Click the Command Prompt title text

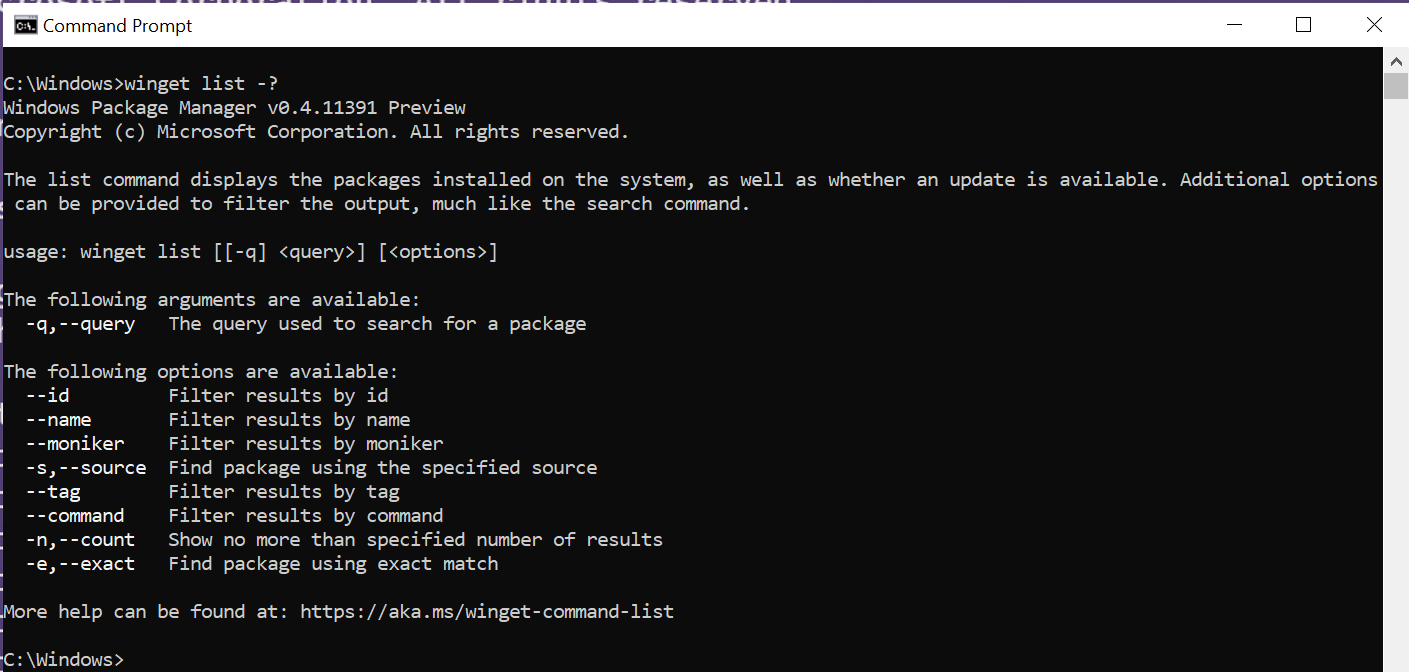click(x=118, y=26)
